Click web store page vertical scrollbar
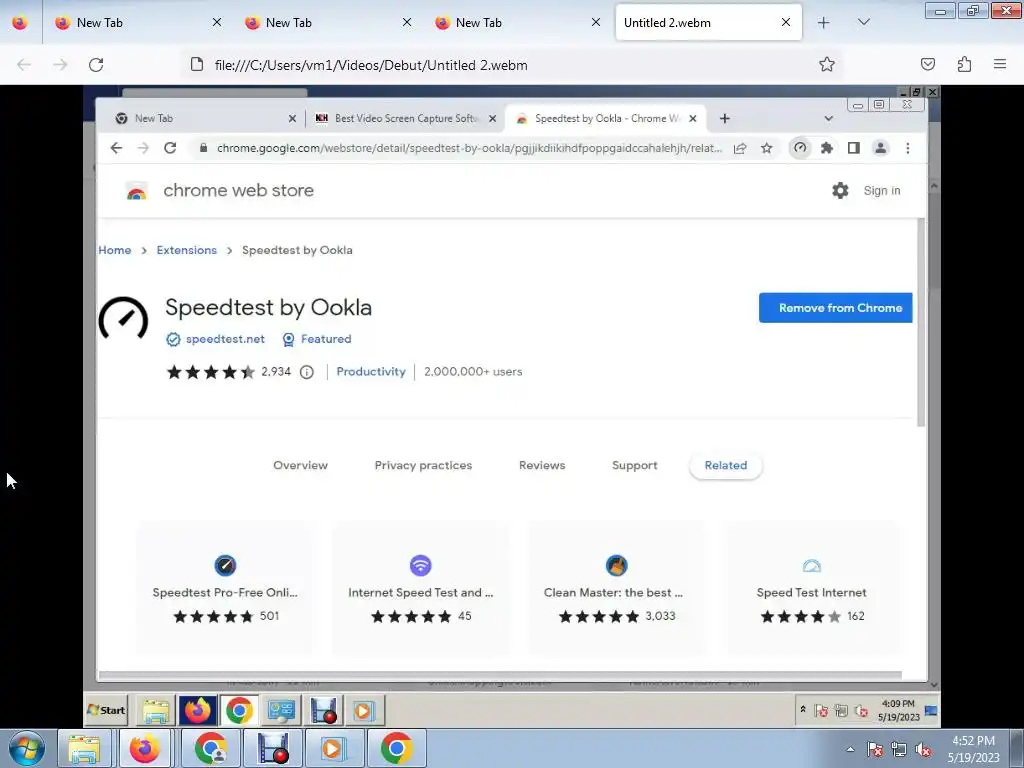 (x=921, y=323)
